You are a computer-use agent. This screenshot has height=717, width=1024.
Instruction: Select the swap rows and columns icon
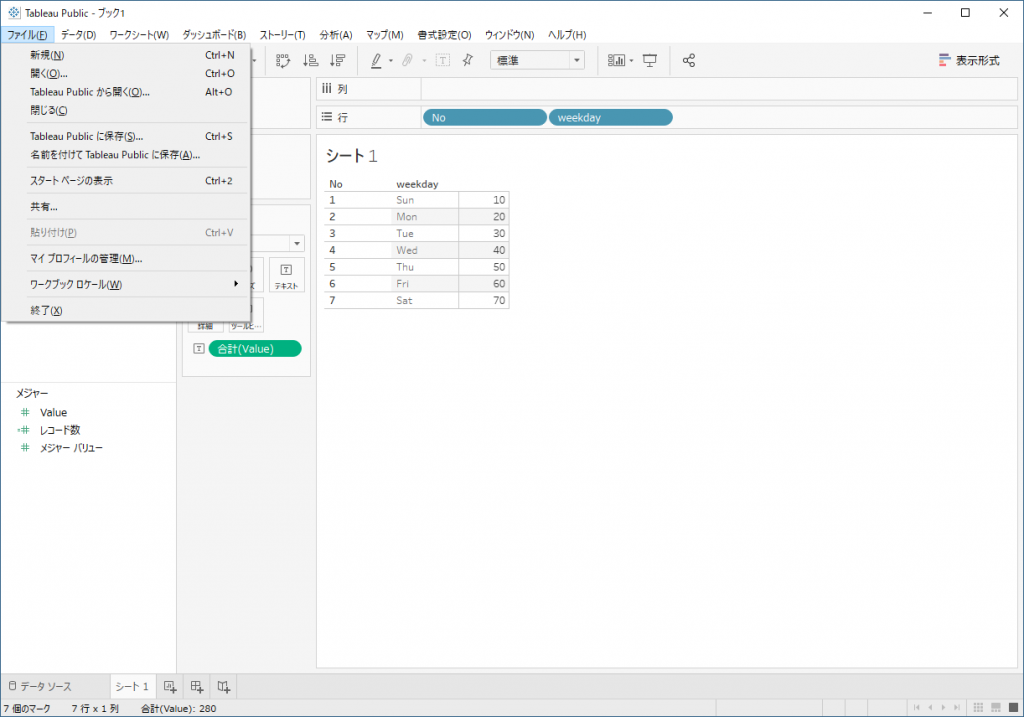(283, 60)
